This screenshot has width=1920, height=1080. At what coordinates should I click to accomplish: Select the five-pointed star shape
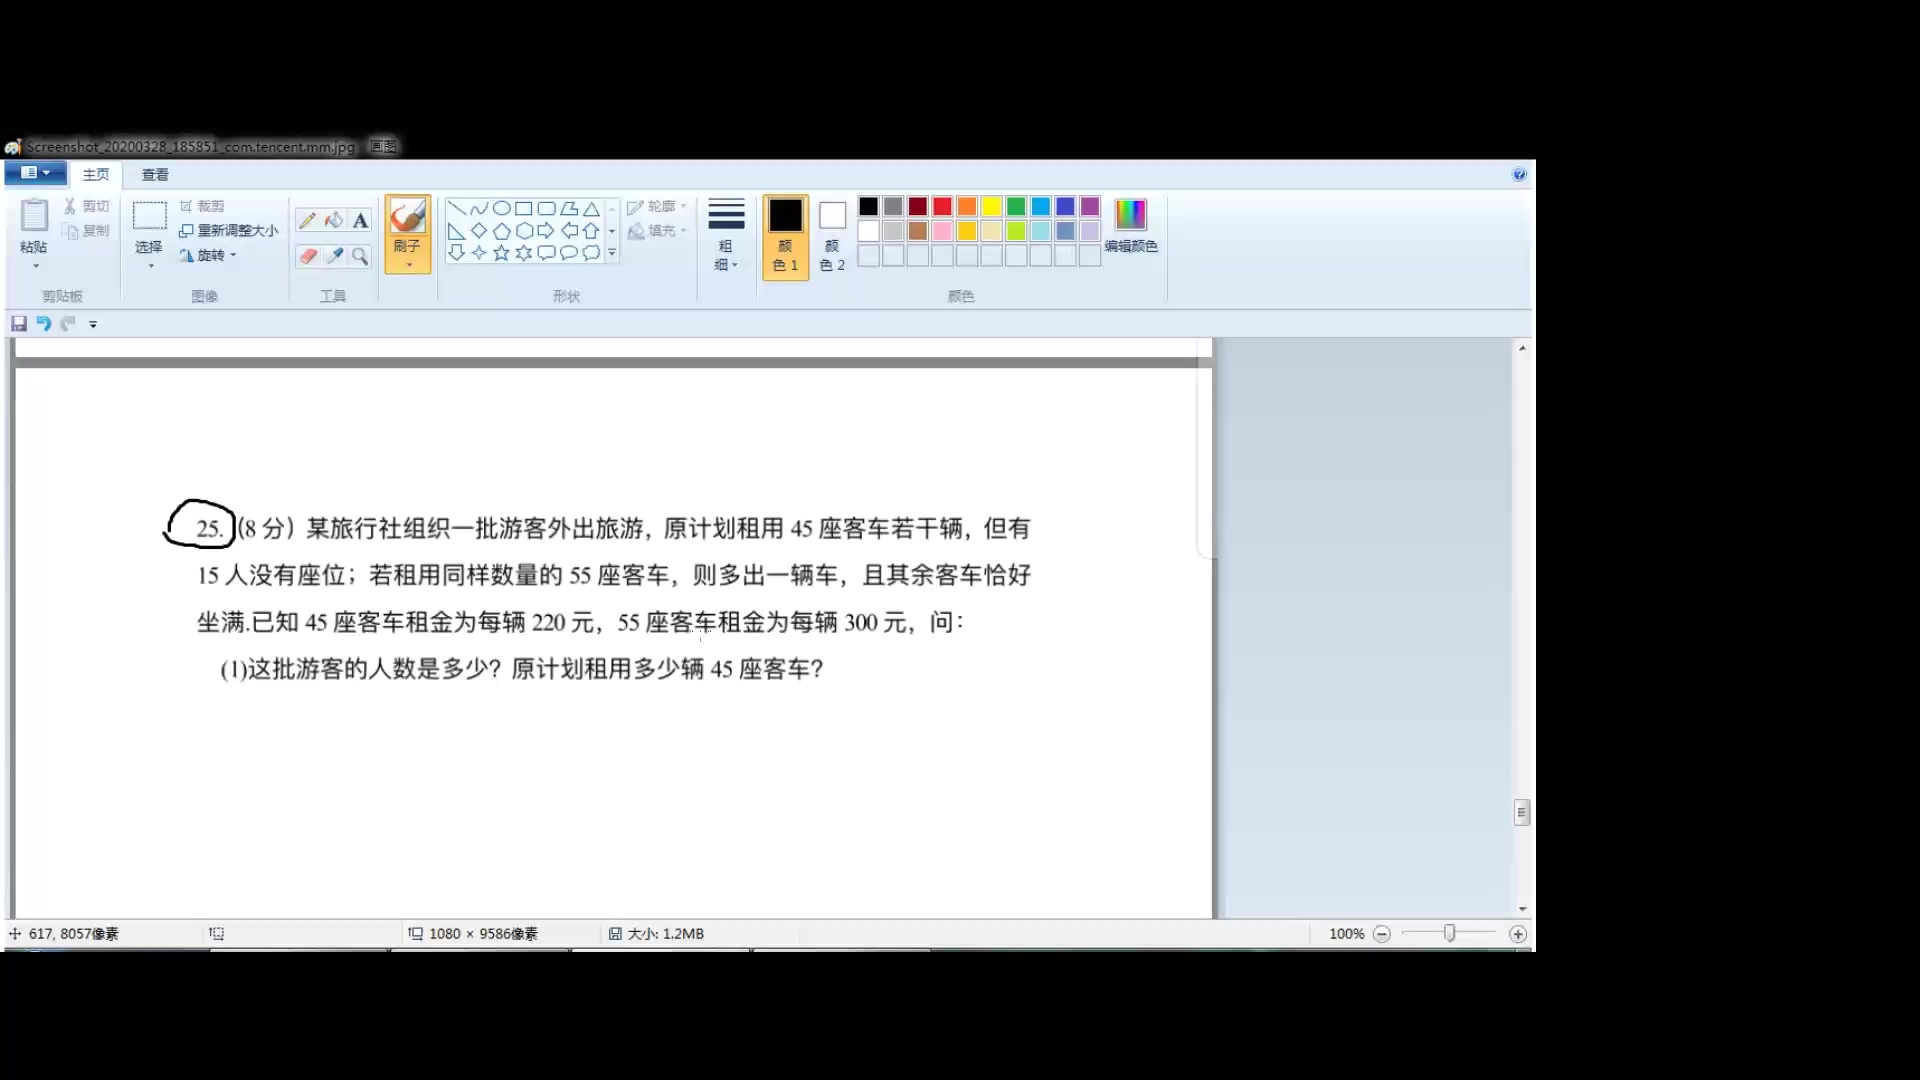pos(500,252)
